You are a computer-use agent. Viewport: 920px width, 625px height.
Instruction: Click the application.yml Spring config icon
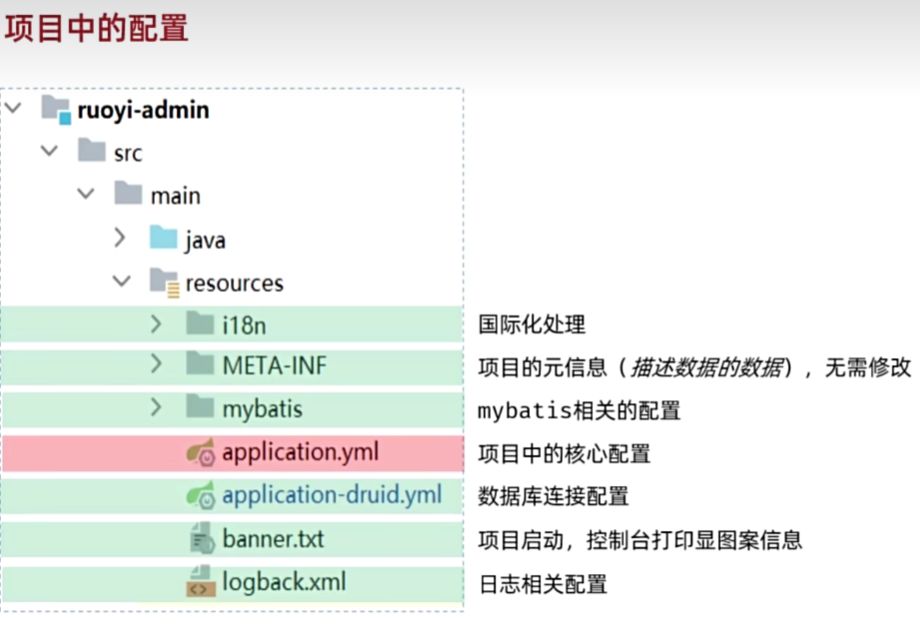(x=201, y=452)
